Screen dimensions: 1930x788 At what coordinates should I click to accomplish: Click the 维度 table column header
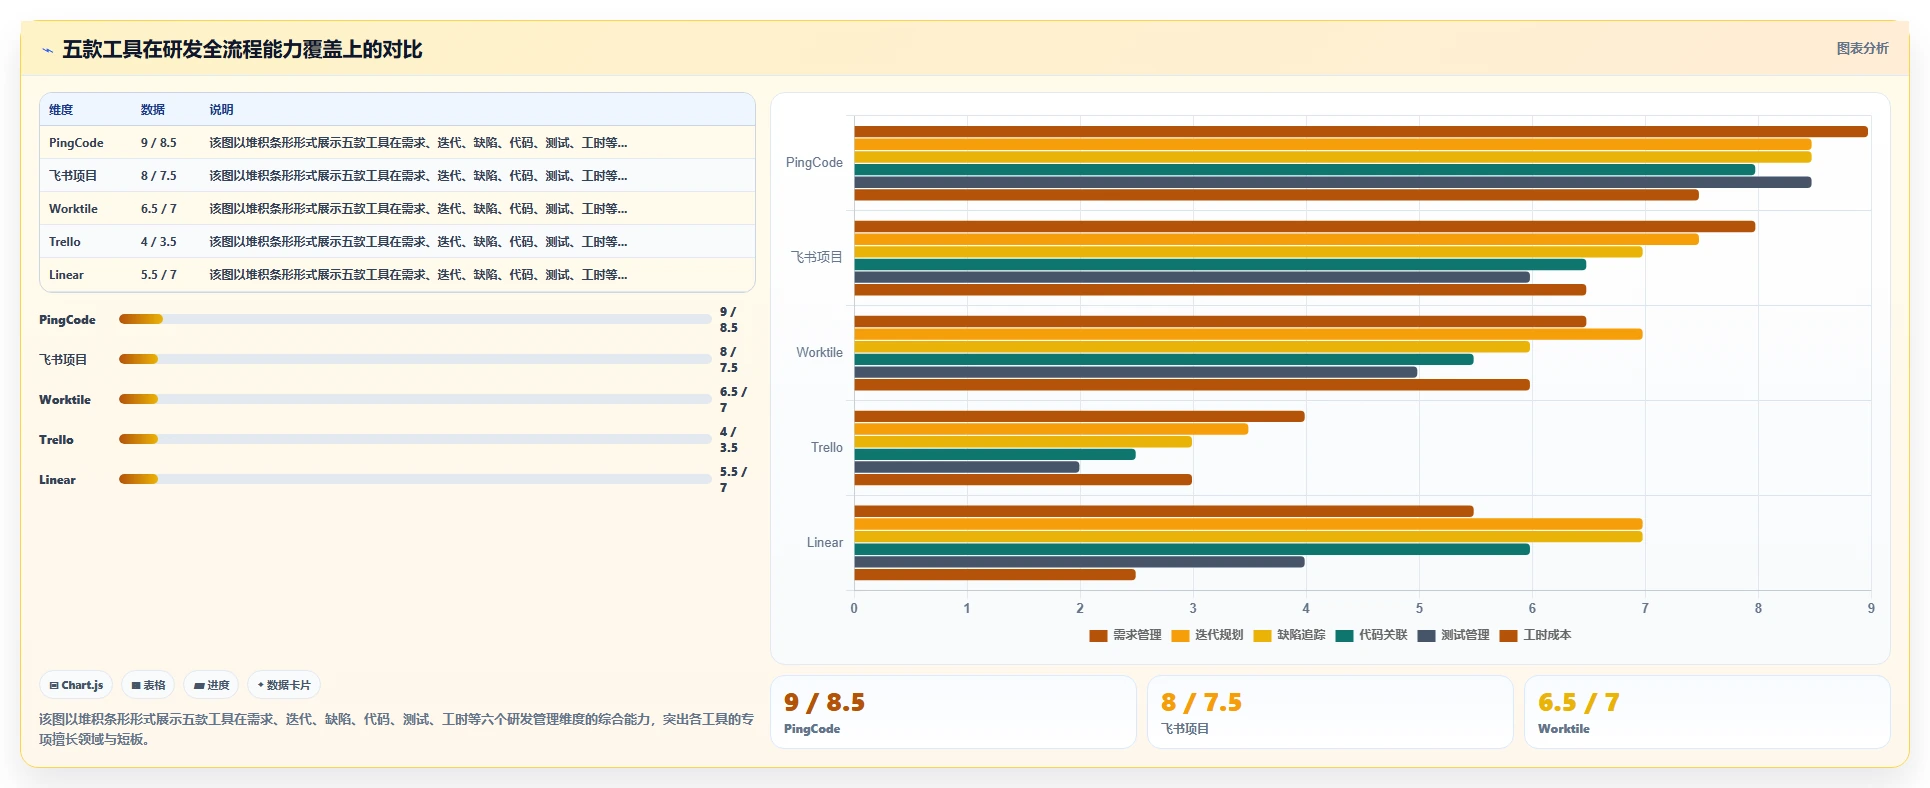(61, 110)
